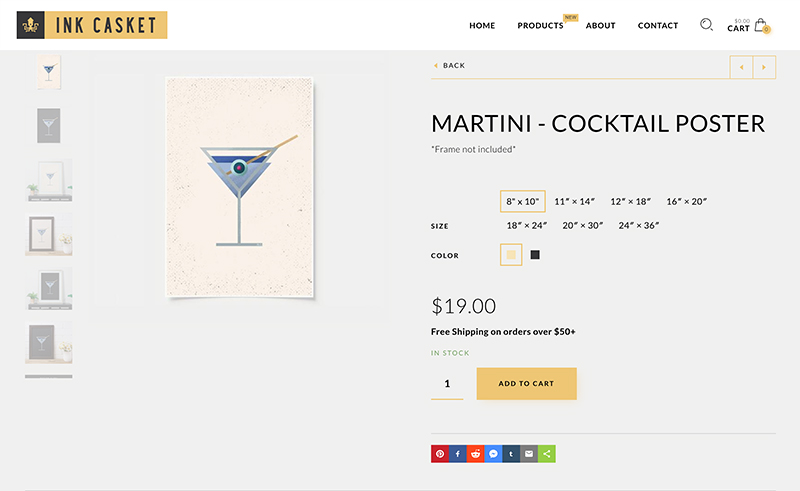This screenshot has height=491, width=800.
Task: Go to the previous product arrow
Action: pyautogui.click(x=741, y=67)
